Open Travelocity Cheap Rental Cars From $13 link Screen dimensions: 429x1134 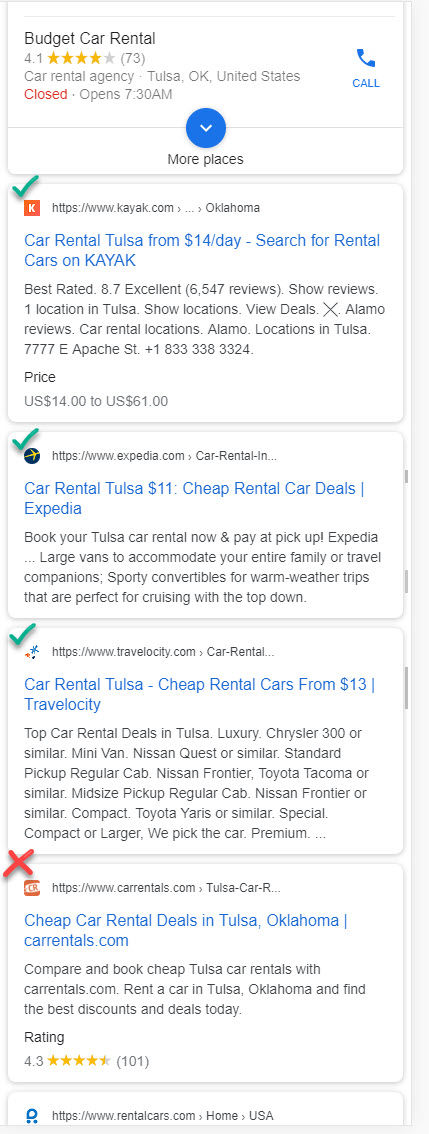(200, 694)
